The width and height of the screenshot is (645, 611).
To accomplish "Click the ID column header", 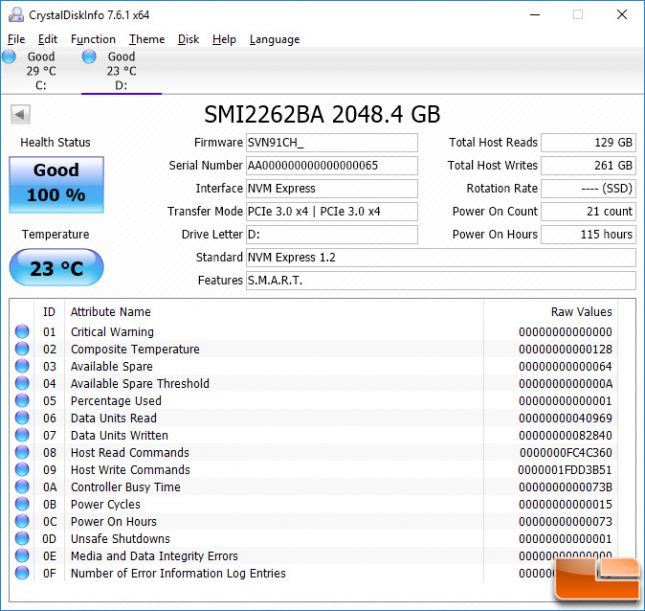I will pyautogui.click(x=49, y=312).
